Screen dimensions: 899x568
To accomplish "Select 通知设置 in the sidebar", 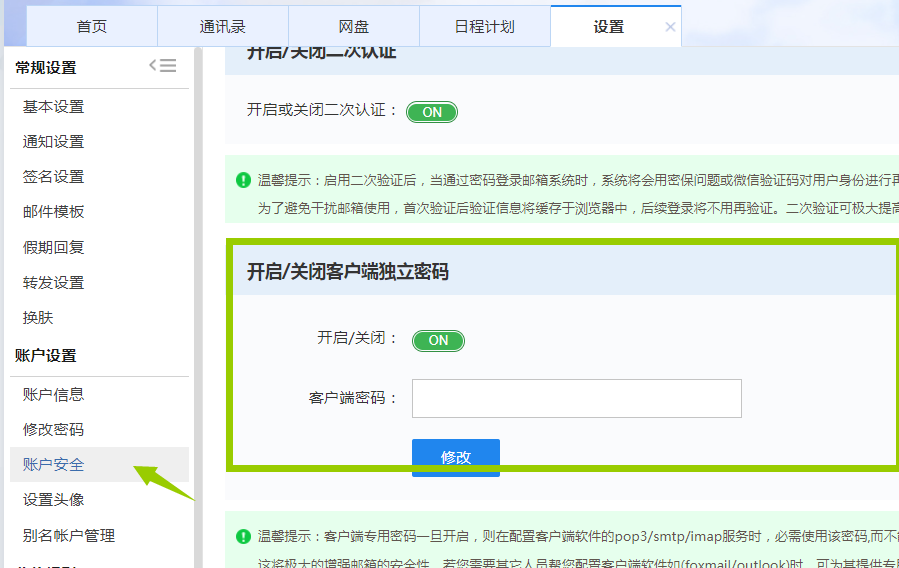I will coord(54,142).
